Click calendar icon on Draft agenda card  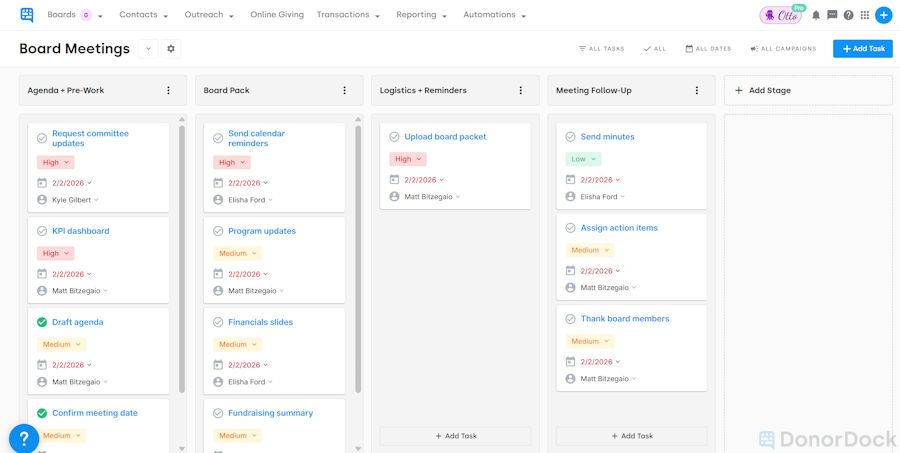[x=42, y=365]
